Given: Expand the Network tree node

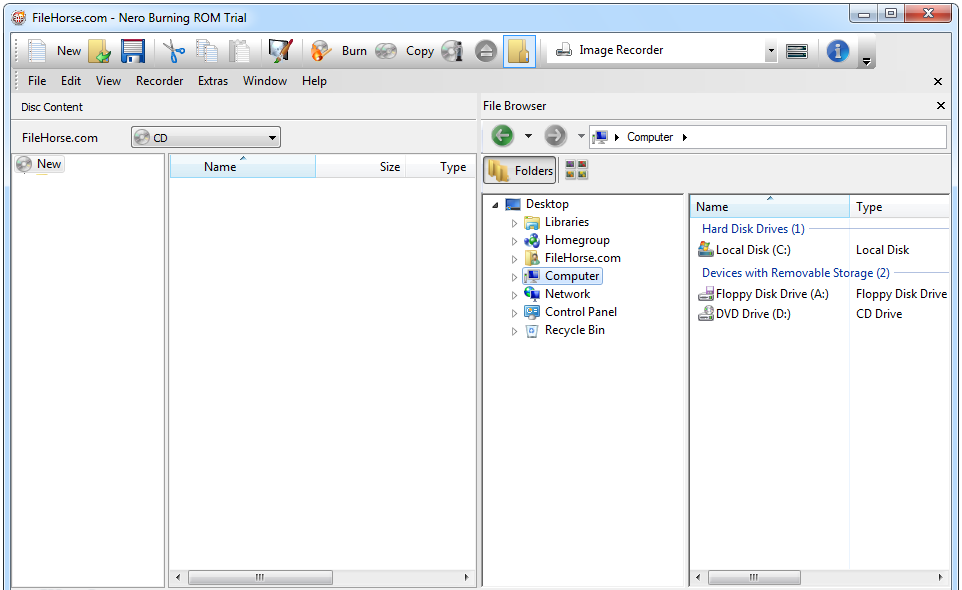Looking at the screenshot, I should tap(514, 295).
